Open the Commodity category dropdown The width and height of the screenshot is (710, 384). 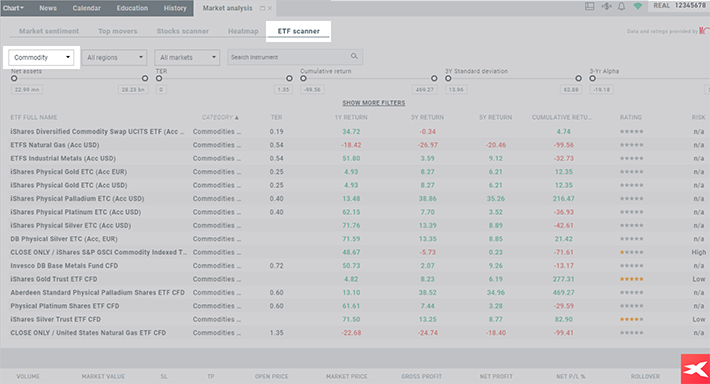41,58
